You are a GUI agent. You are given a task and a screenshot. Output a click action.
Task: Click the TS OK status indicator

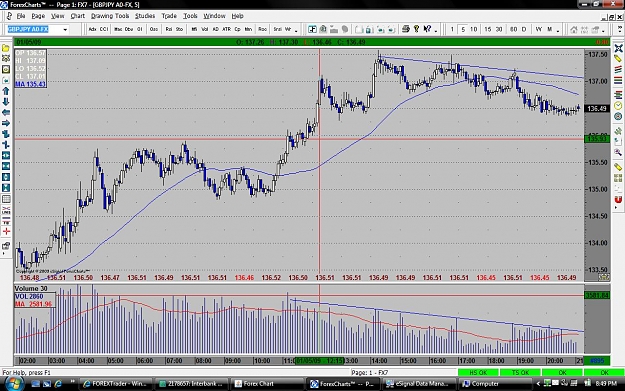(x=520, y=372)
